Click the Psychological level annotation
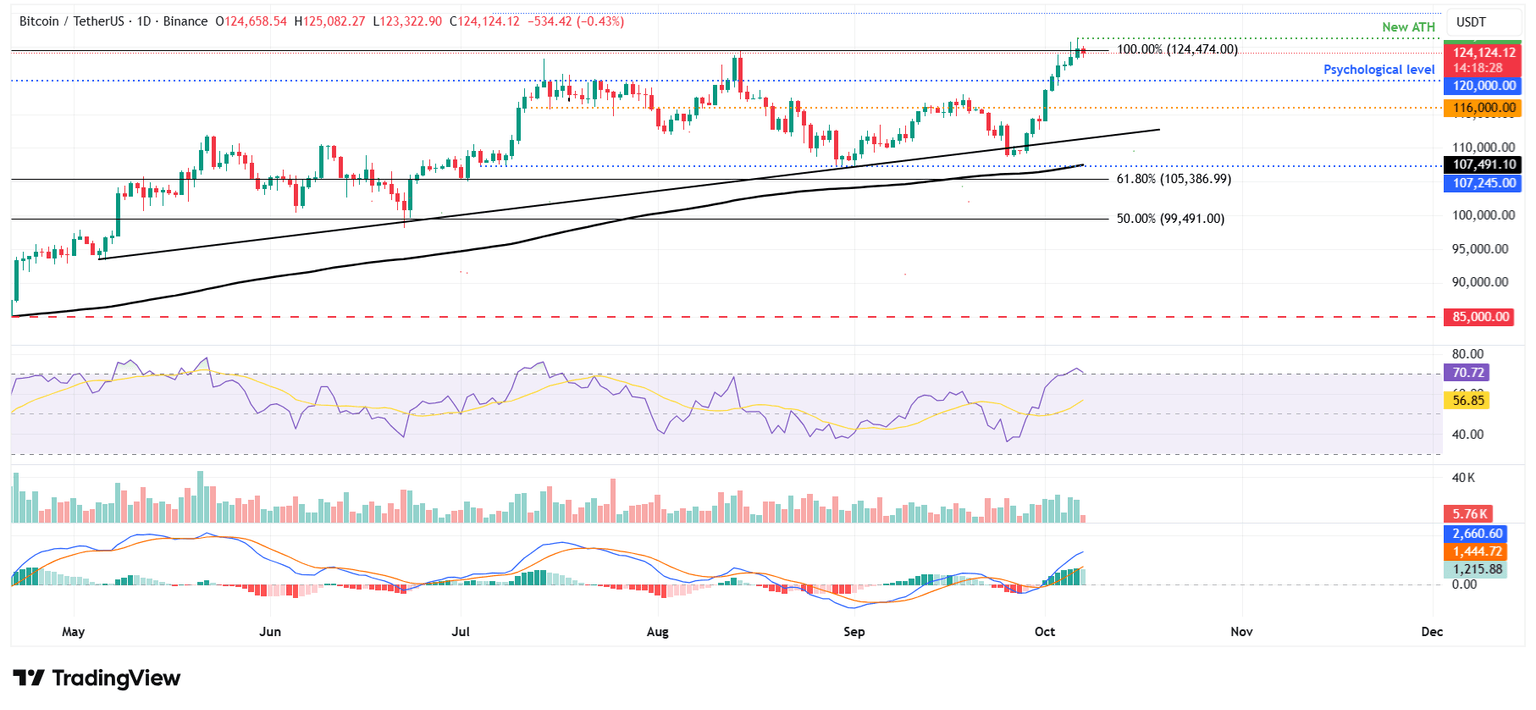This screenshot has width=1536, height=710. [1379, 69]
